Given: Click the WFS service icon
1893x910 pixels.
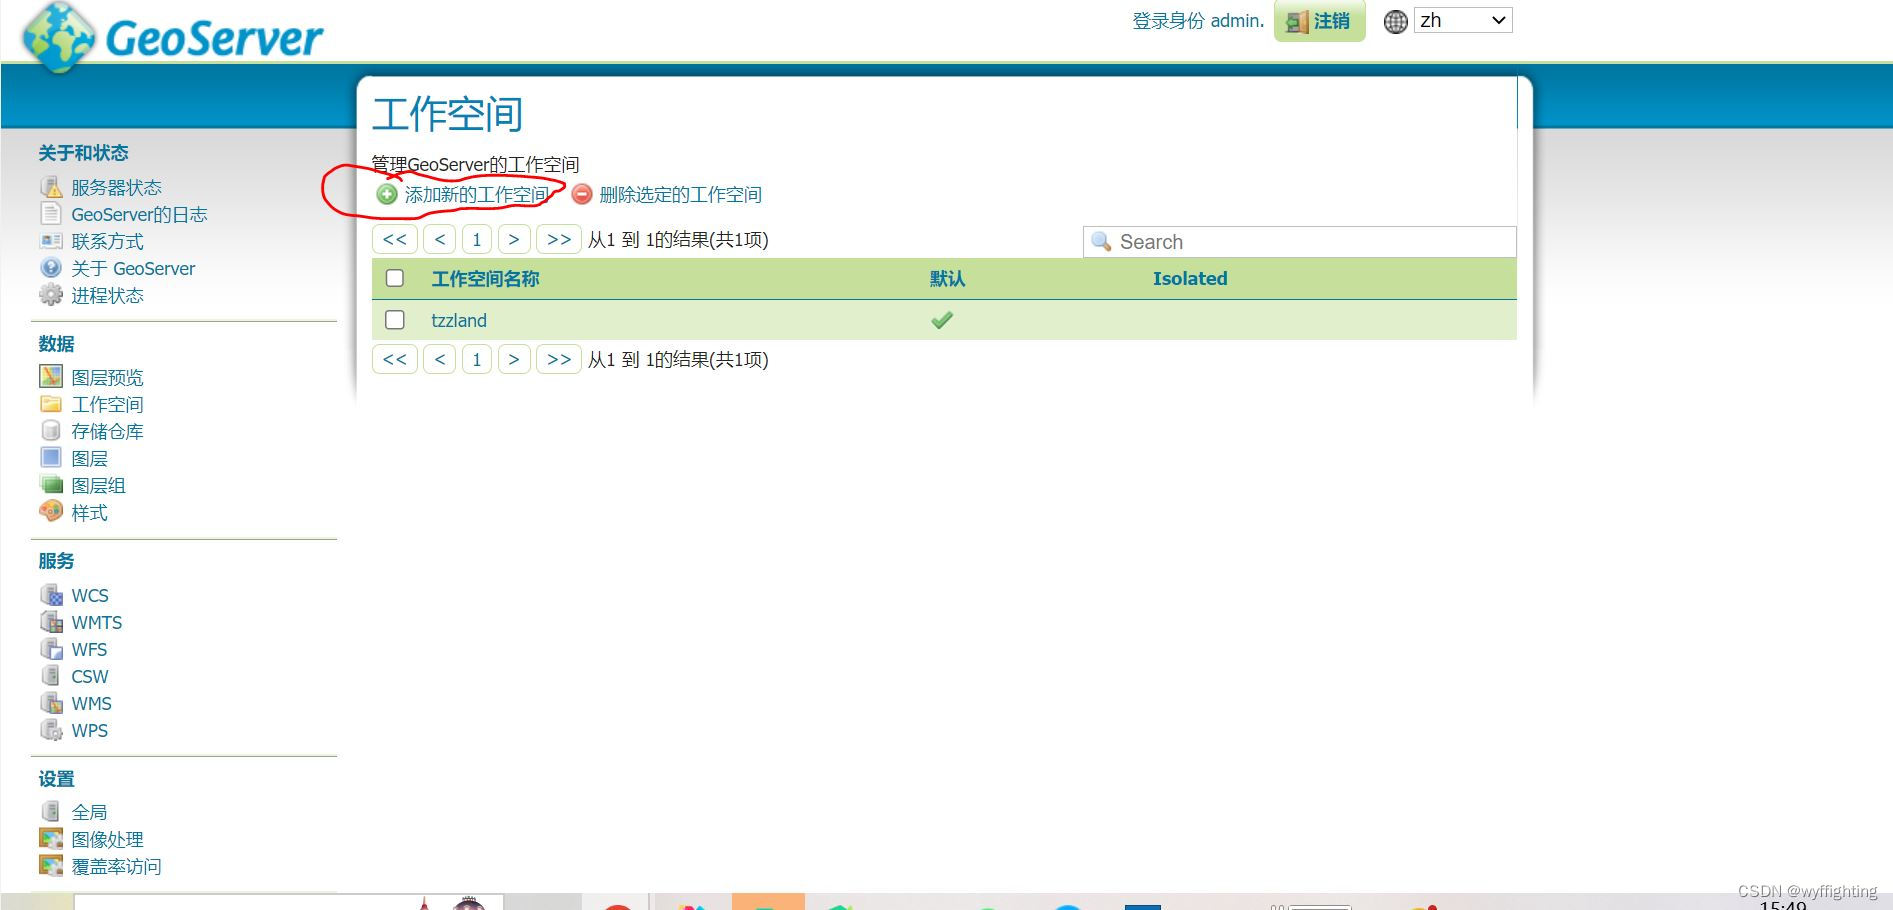Looking at the screenshot, I should (x=51, y=649).
